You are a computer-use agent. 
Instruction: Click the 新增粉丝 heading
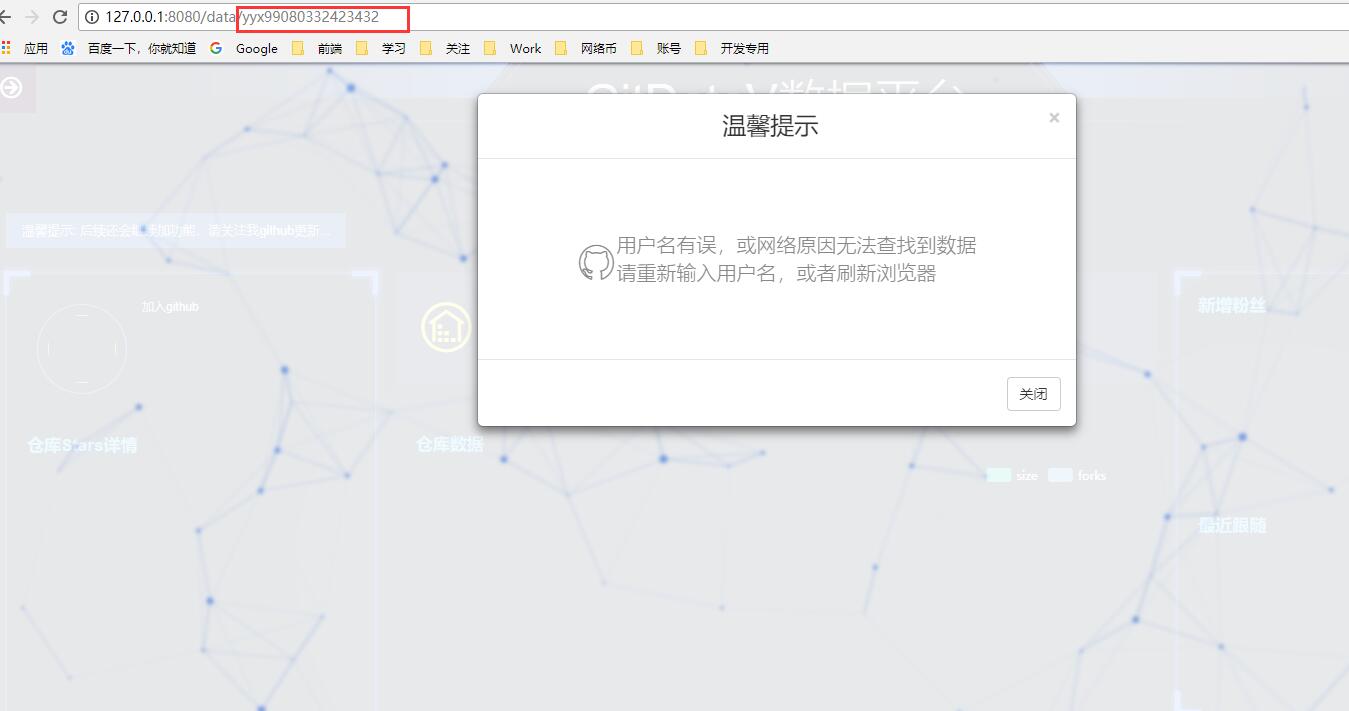point(1232,306)
